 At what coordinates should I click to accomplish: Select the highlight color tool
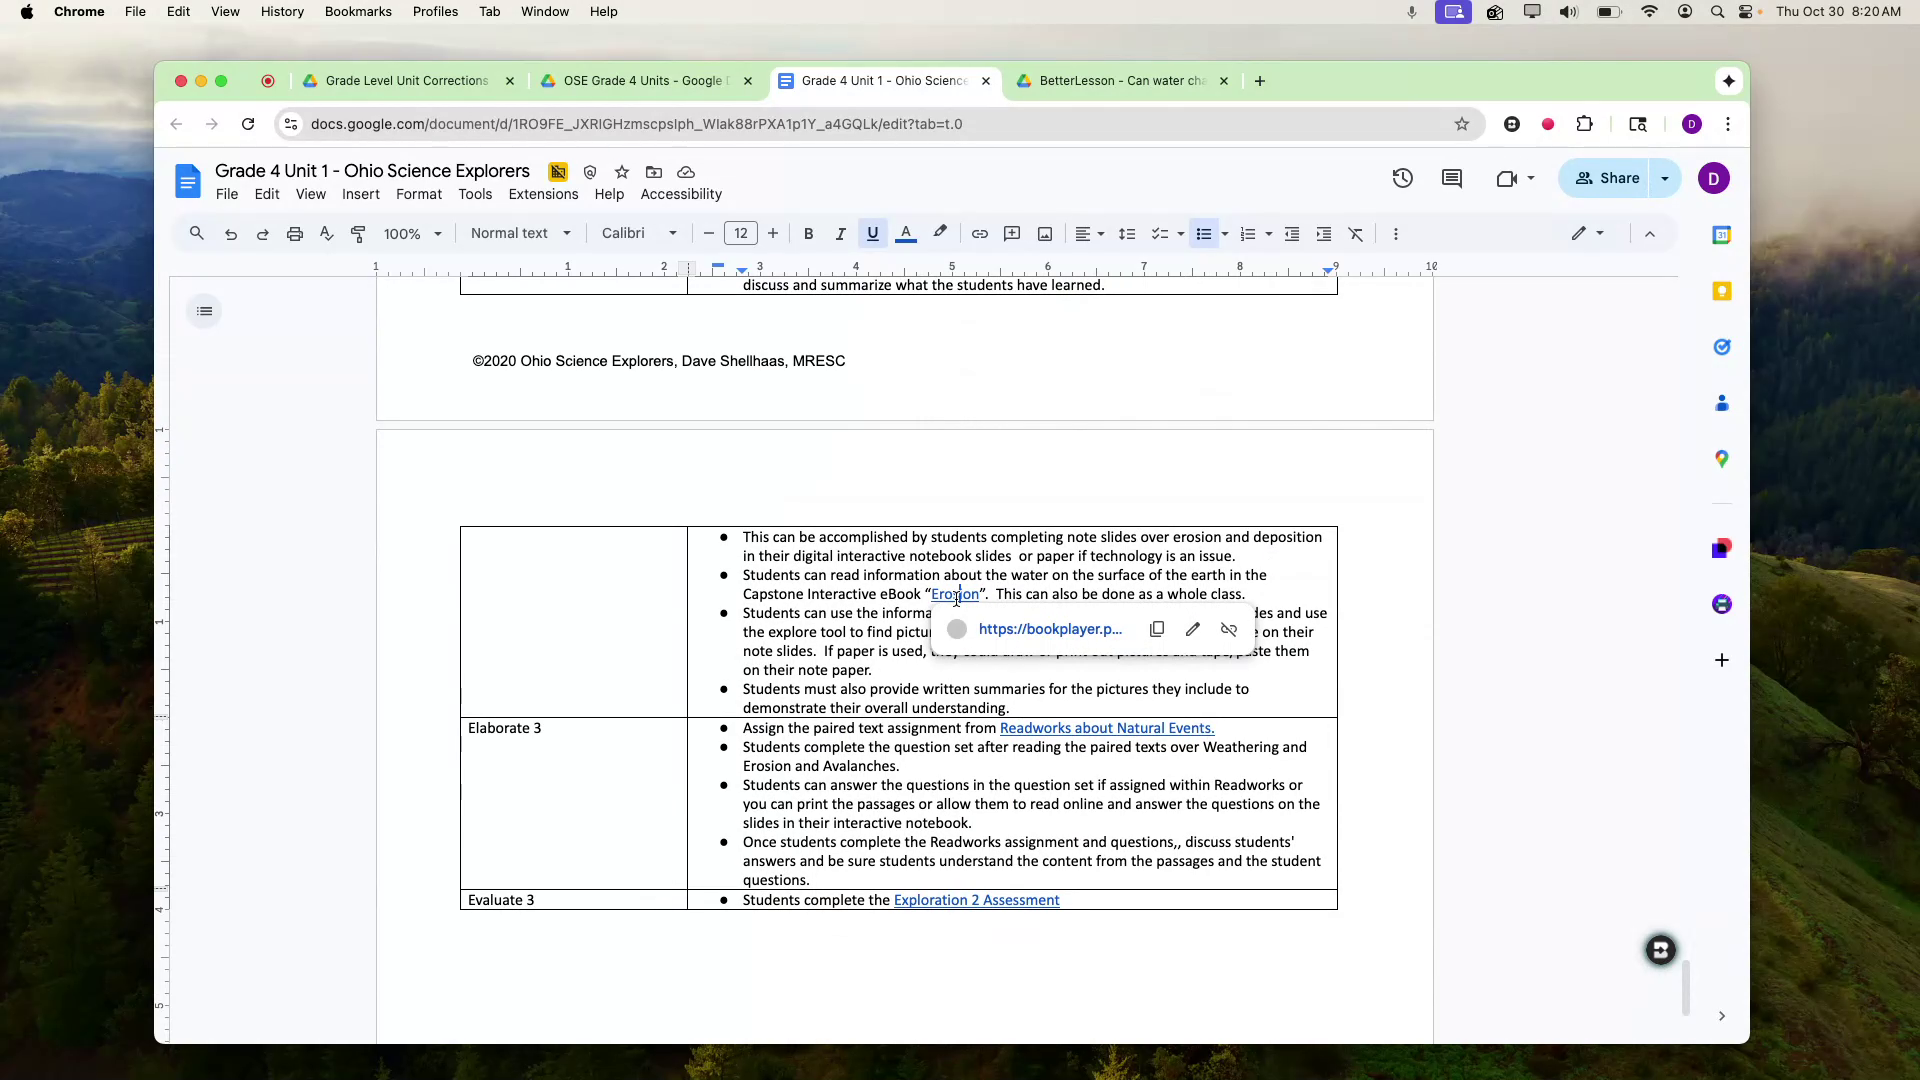(940, 233)
